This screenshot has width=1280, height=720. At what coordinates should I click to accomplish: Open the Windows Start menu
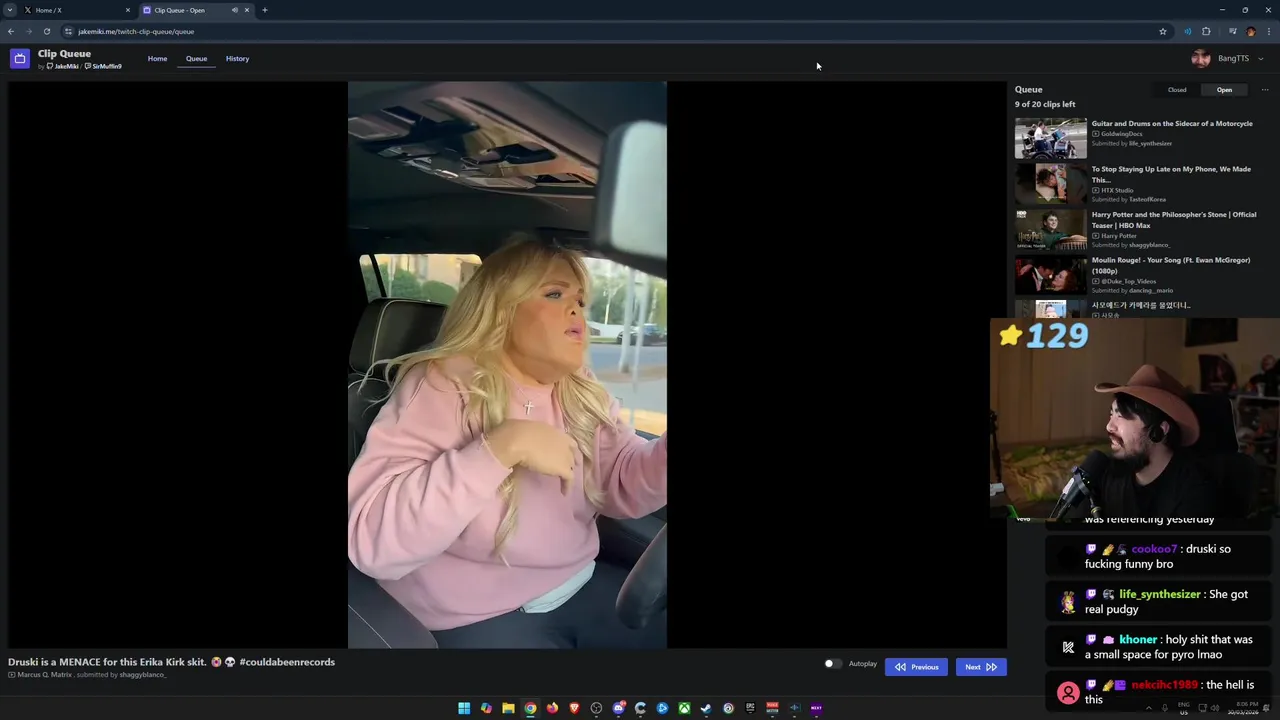click(464, 708)
